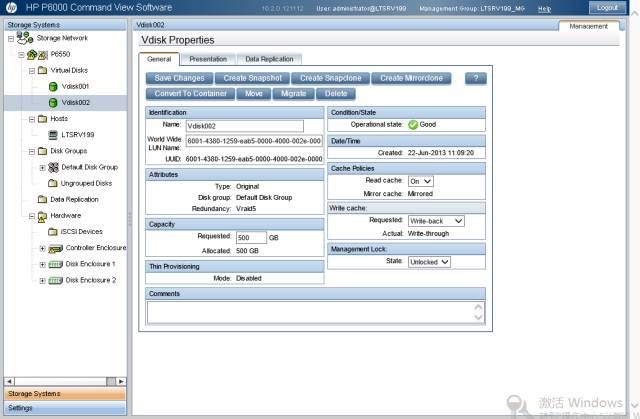The height and width of the screenshot is (419, 640).
Task: Open the Read cache dropdown
Action: tap(421, 181)
